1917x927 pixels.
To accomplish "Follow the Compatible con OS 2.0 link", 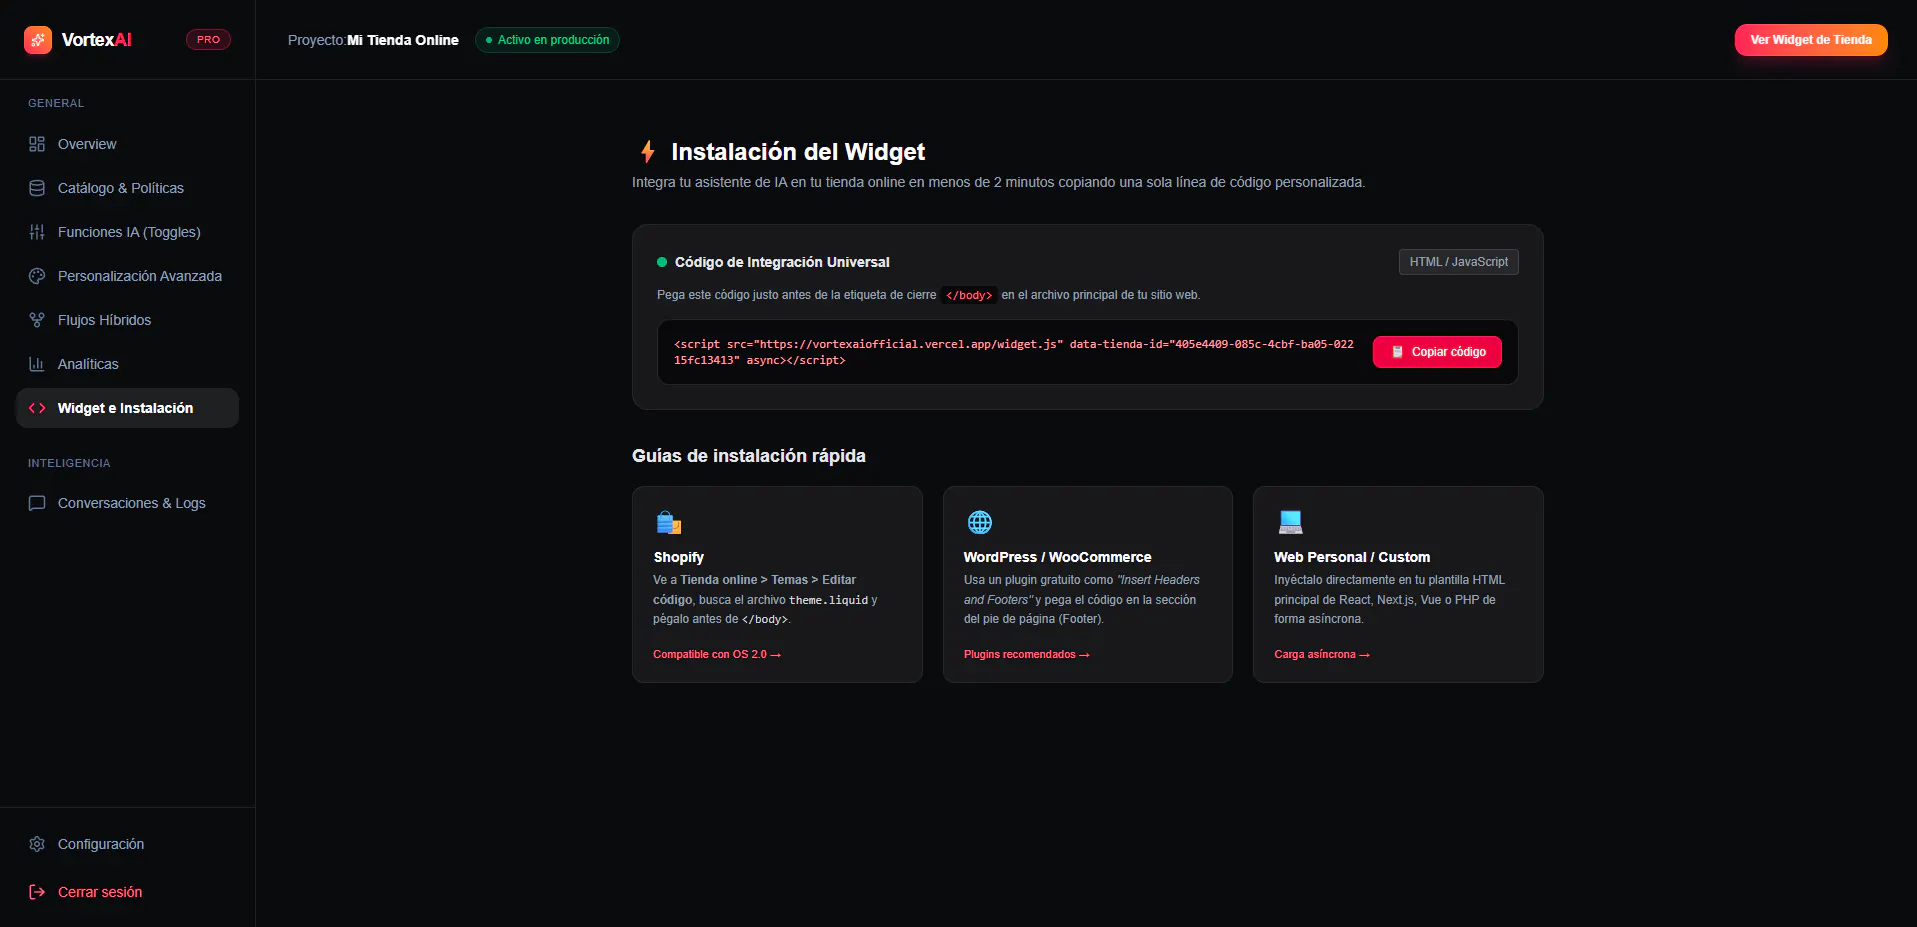I will pos(717,655).
